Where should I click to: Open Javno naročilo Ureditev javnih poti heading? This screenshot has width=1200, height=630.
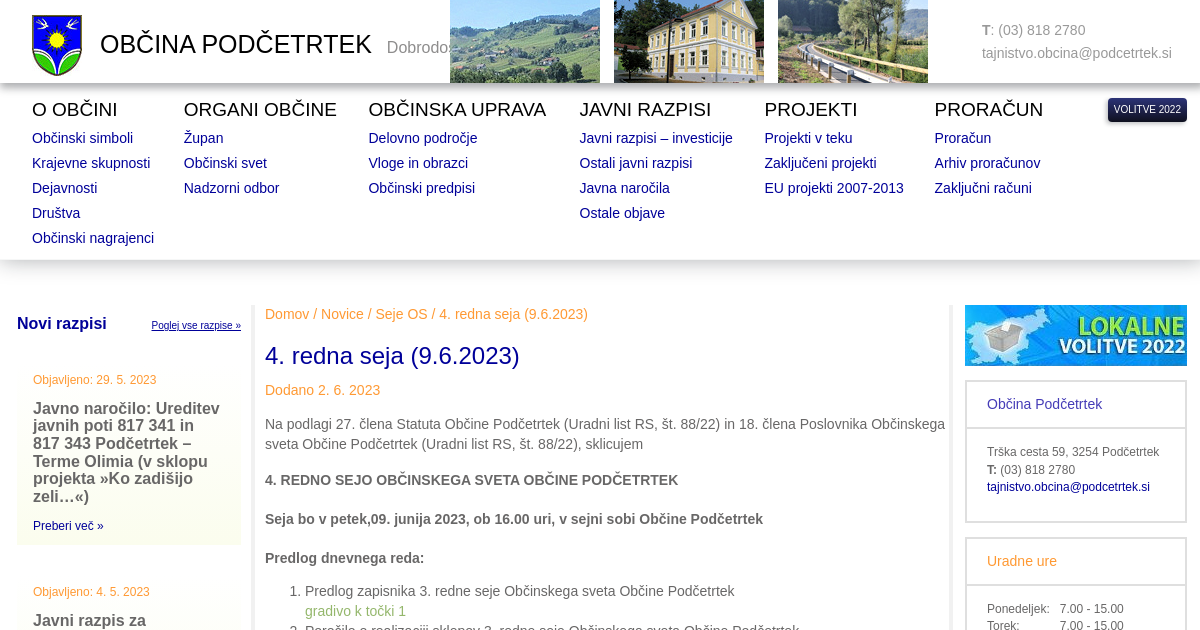[x=127, y=452]
